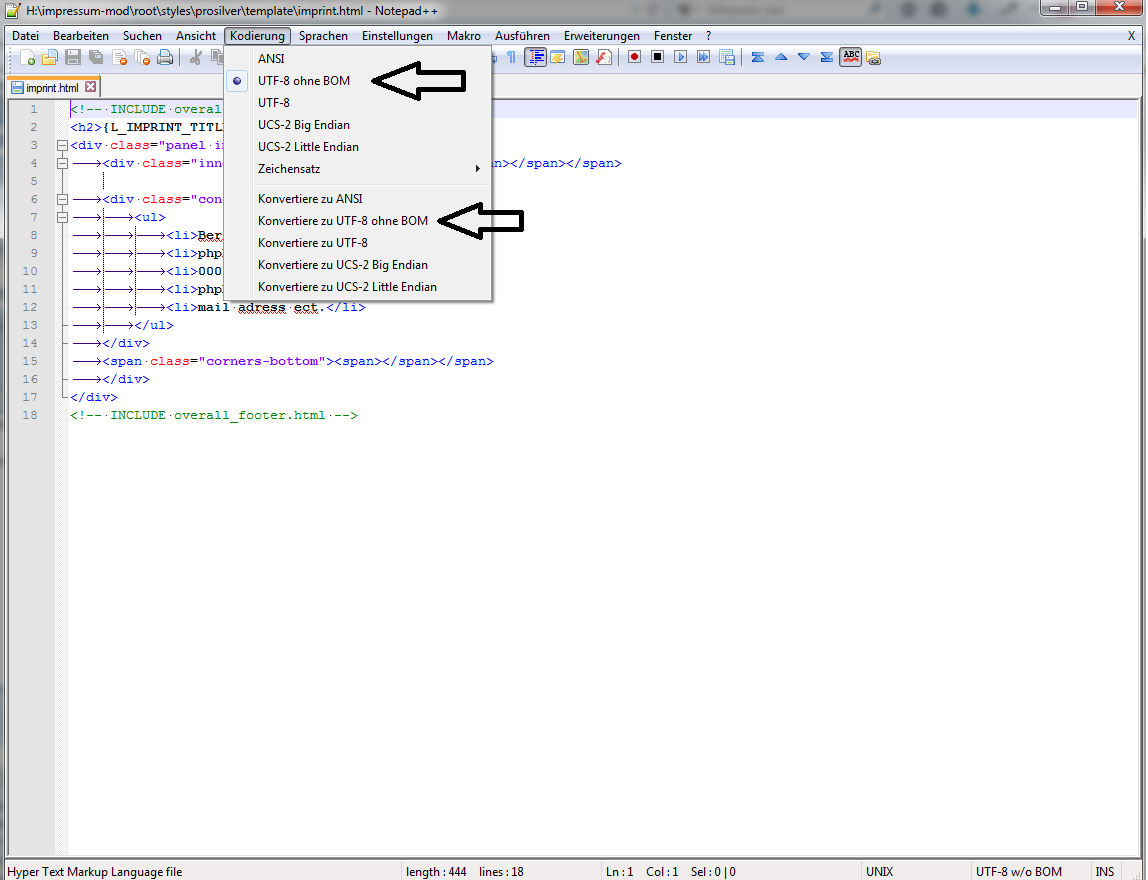Open the Einstellungen menu
This screenshot has height=880, width=1148.
tap(397, 36)
